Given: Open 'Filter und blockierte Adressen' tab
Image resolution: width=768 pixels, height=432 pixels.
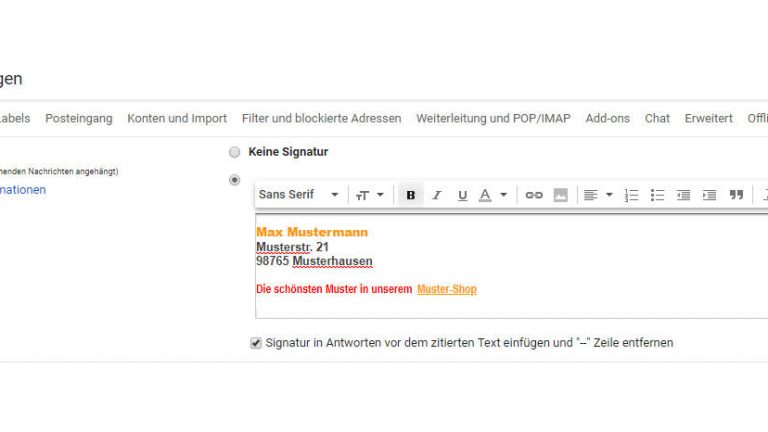Looking at the screenshot, I should tap(321, 118).
